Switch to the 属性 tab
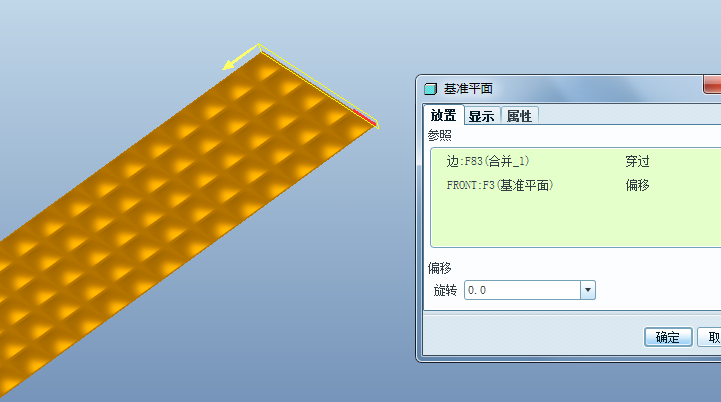The image size is (721, 402). (x=519, y=116)
